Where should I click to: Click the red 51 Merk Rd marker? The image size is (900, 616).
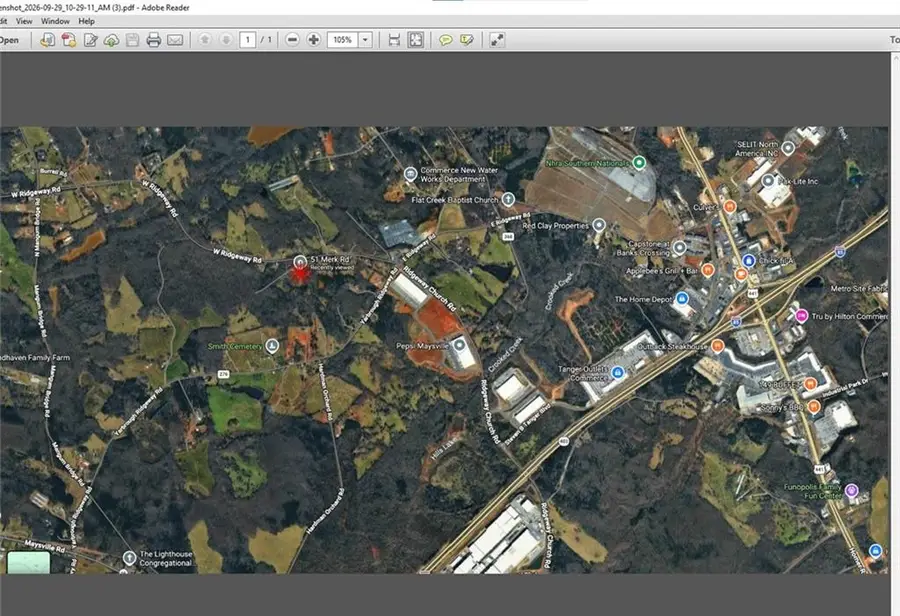(300, 274)
